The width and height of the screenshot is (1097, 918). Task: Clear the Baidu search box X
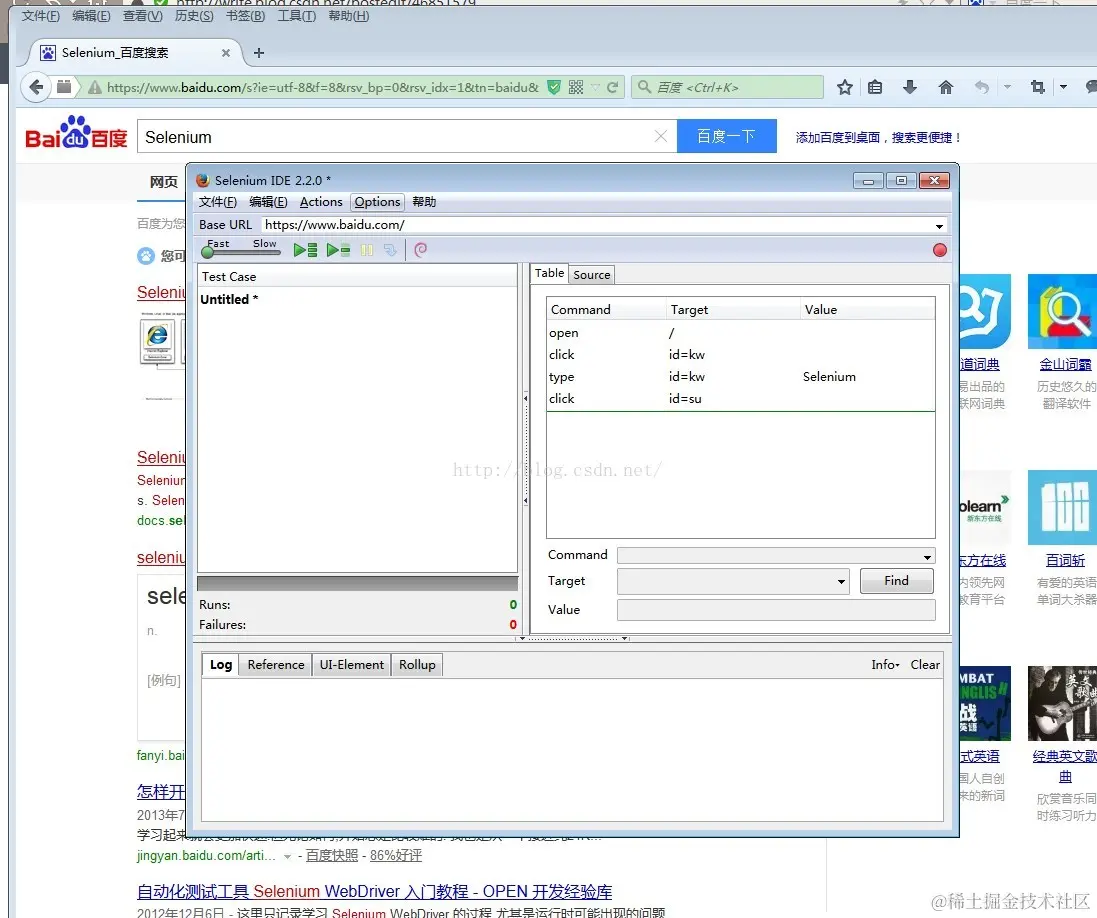click(x=660, y=136)
